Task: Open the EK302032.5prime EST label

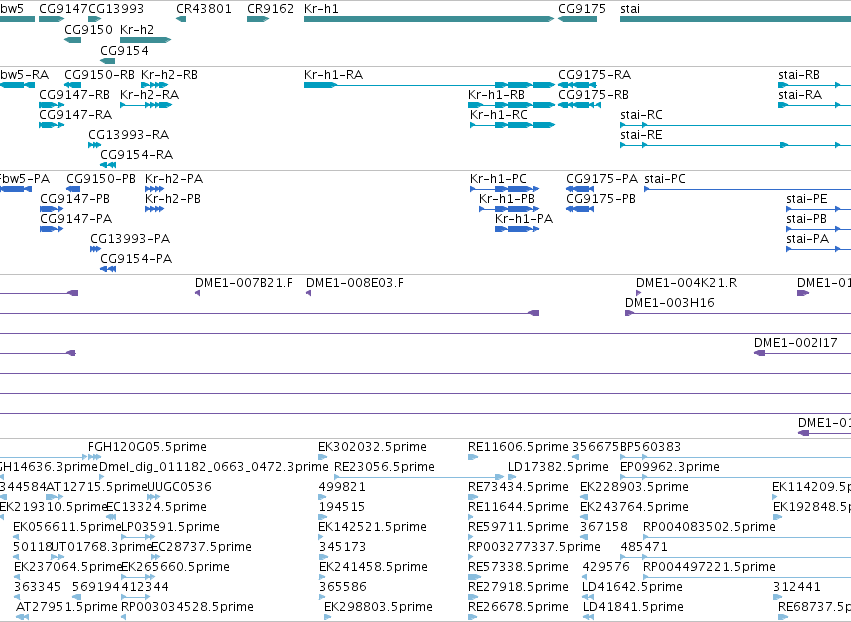Action: (x=372, y=447)
